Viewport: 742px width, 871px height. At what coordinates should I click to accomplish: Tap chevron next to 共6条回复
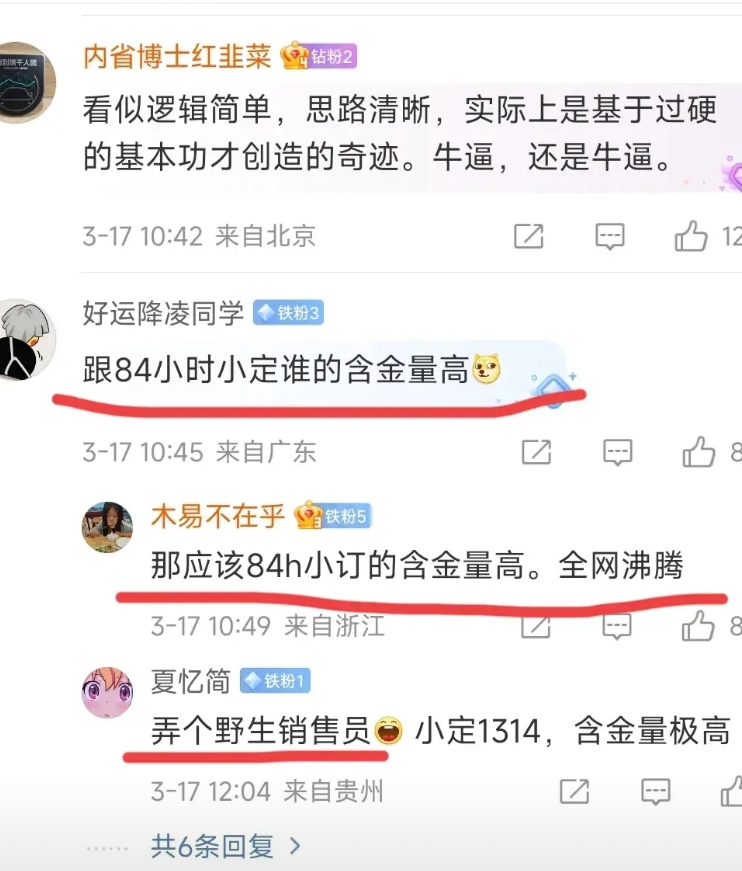pyautogui.click(x=295, y=847)
